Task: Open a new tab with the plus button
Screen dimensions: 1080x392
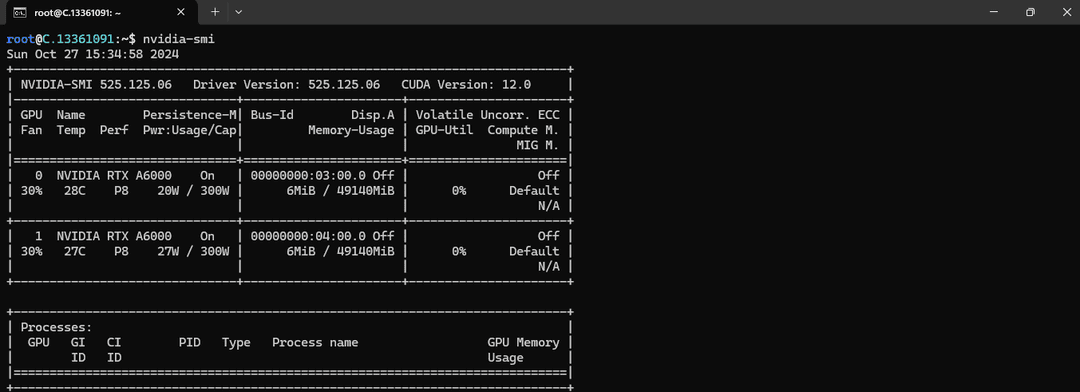Action: [215, 12]
